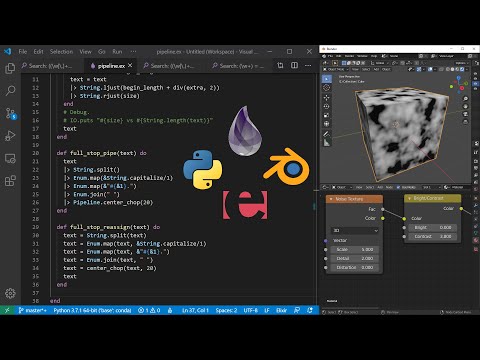Viewport: 480px width, 360px height.
Task: Open the Slot 1 material slot dropdown
Action: 432,187
